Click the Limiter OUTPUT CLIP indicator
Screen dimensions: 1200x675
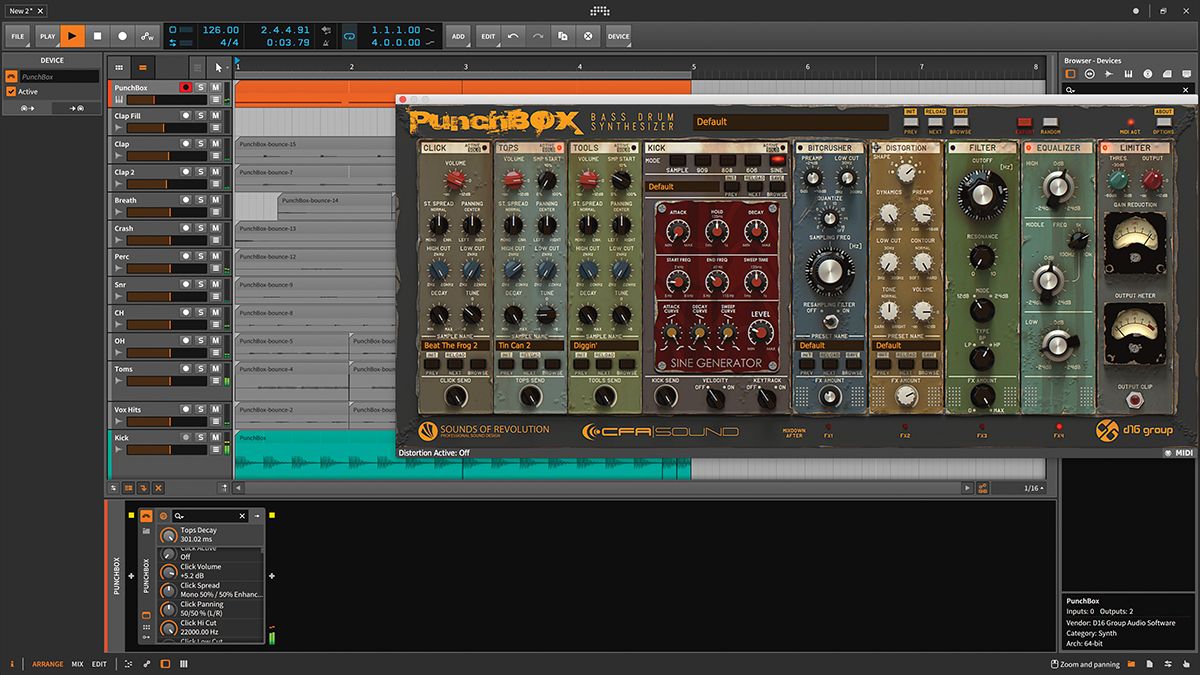[x=1137, y=400]
